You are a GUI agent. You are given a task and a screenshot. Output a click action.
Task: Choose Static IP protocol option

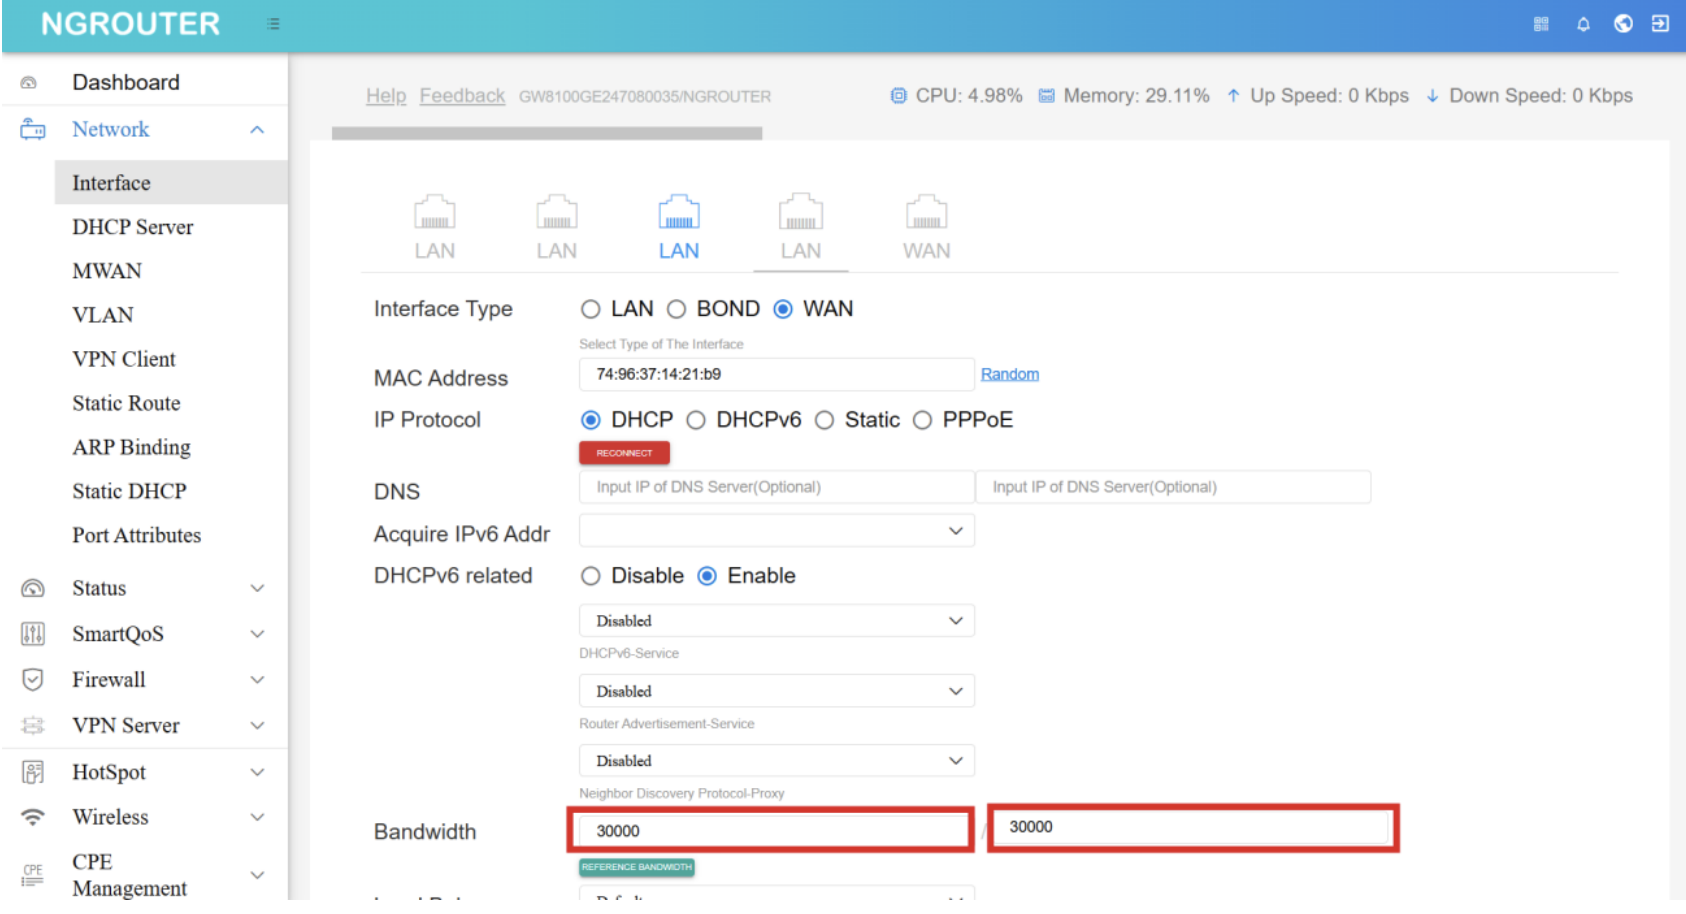pos(825,420)
